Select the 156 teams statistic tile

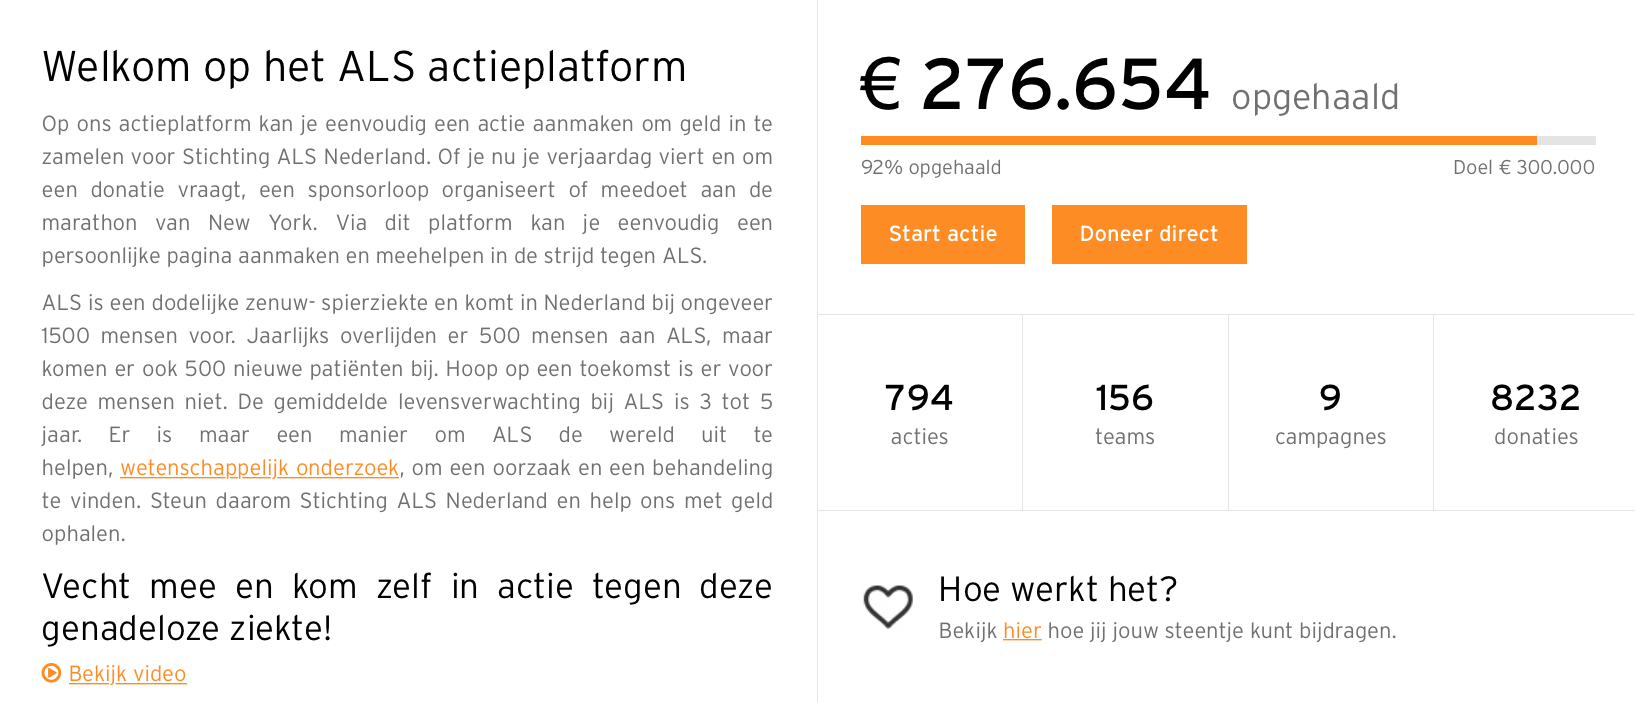pos(1125,413)
